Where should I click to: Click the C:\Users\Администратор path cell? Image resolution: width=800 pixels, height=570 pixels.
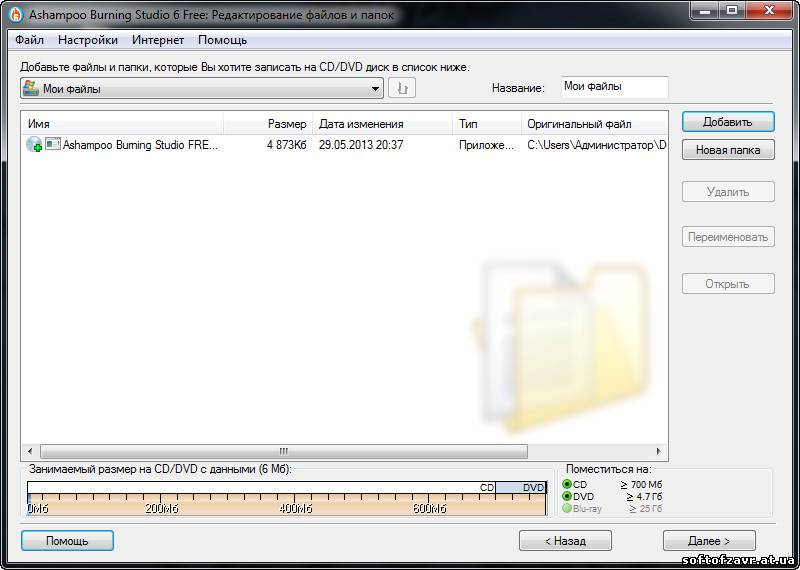tap(596, 145)
